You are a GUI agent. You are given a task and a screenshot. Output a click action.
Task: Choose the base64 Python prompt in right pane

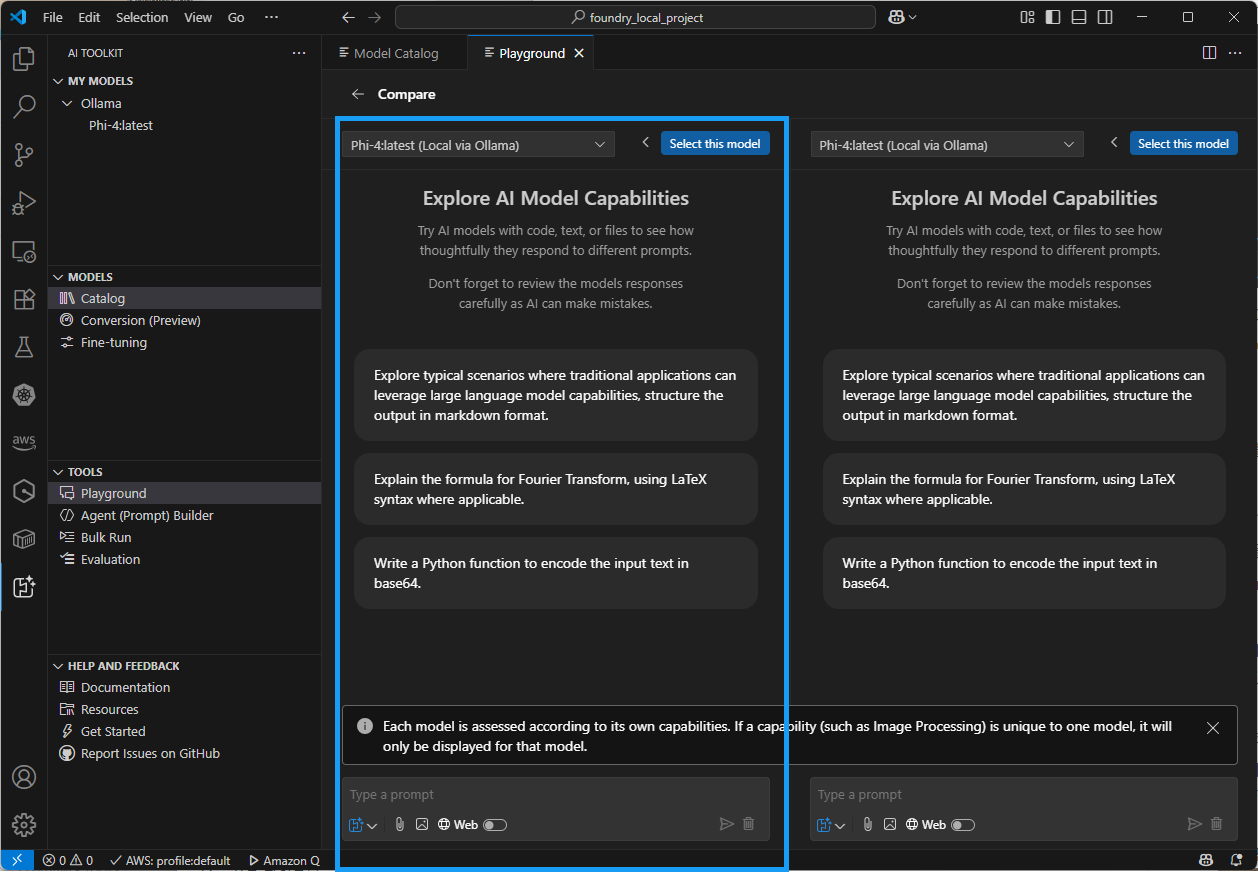click(1024, 573)
